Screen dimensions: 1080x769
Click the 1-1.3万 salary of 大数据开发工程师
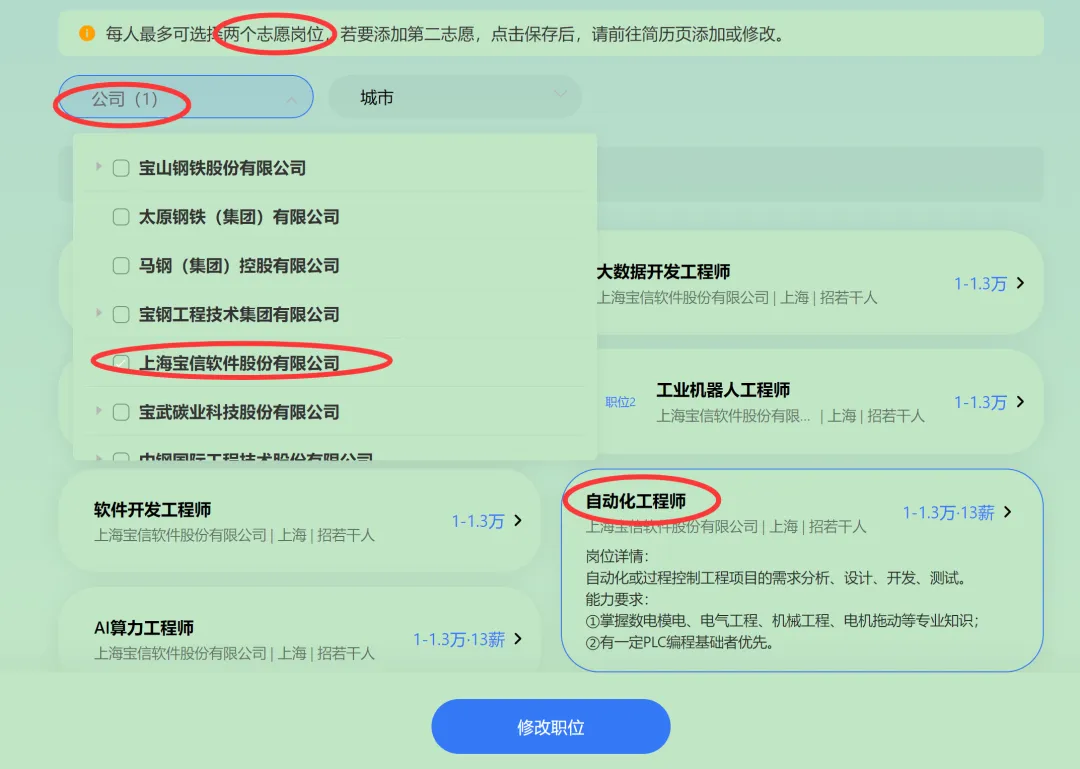click(980, 284)
